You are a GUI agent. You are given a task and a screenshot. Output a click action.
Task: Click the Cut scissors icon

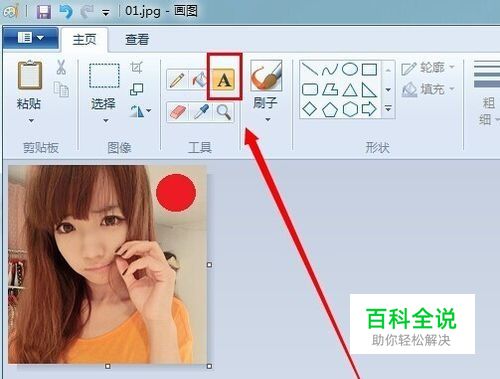61,67
